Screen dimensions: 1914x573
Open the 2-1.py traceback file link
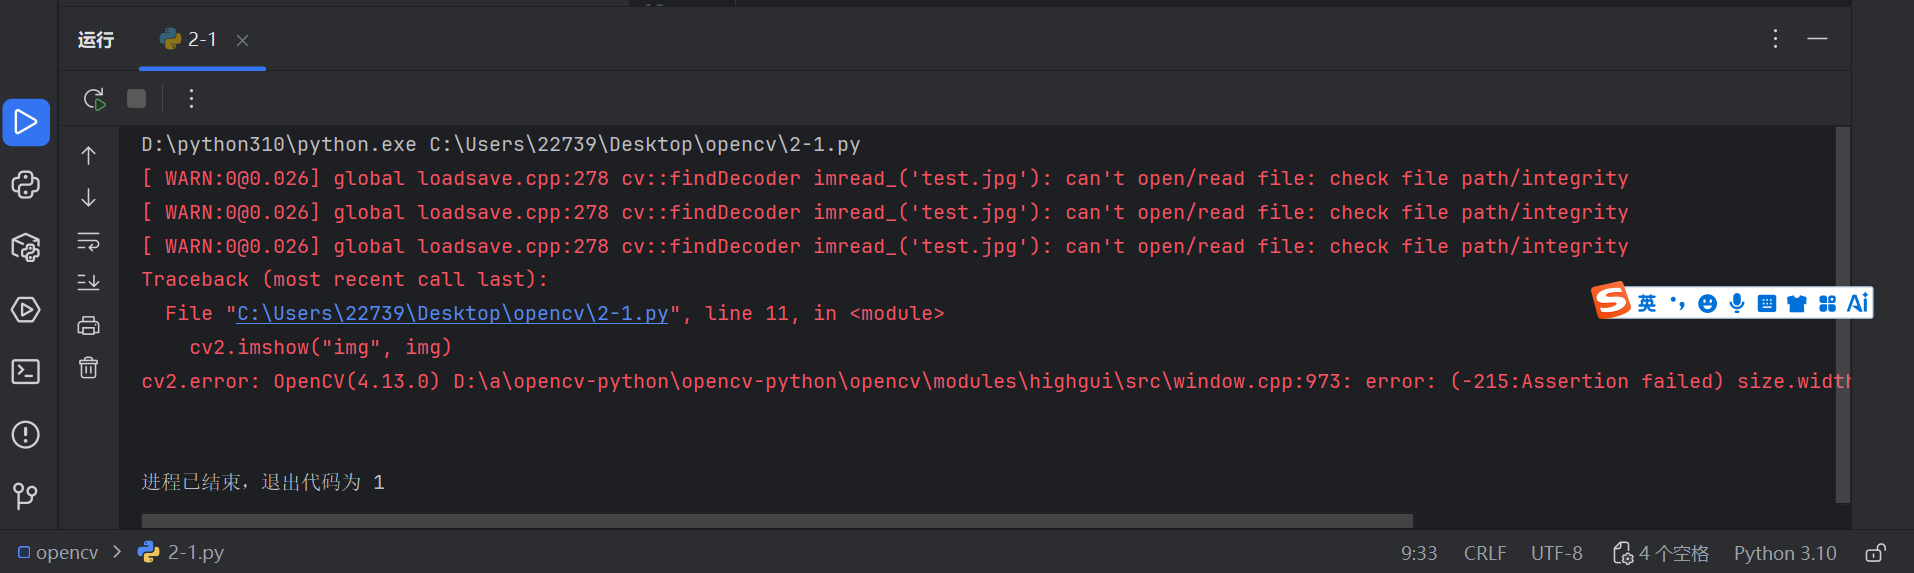click(452, 314)
